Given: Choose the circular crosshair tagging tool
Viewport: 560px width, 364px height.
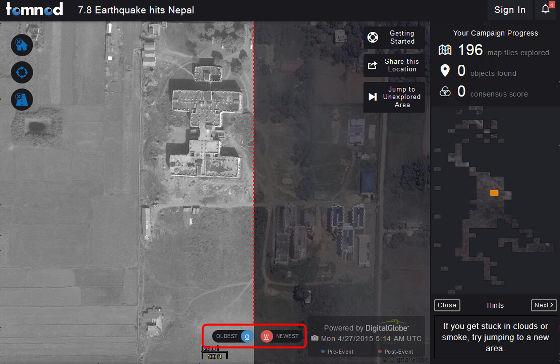Looking at the screenshot, I should [x=22, y=72].
